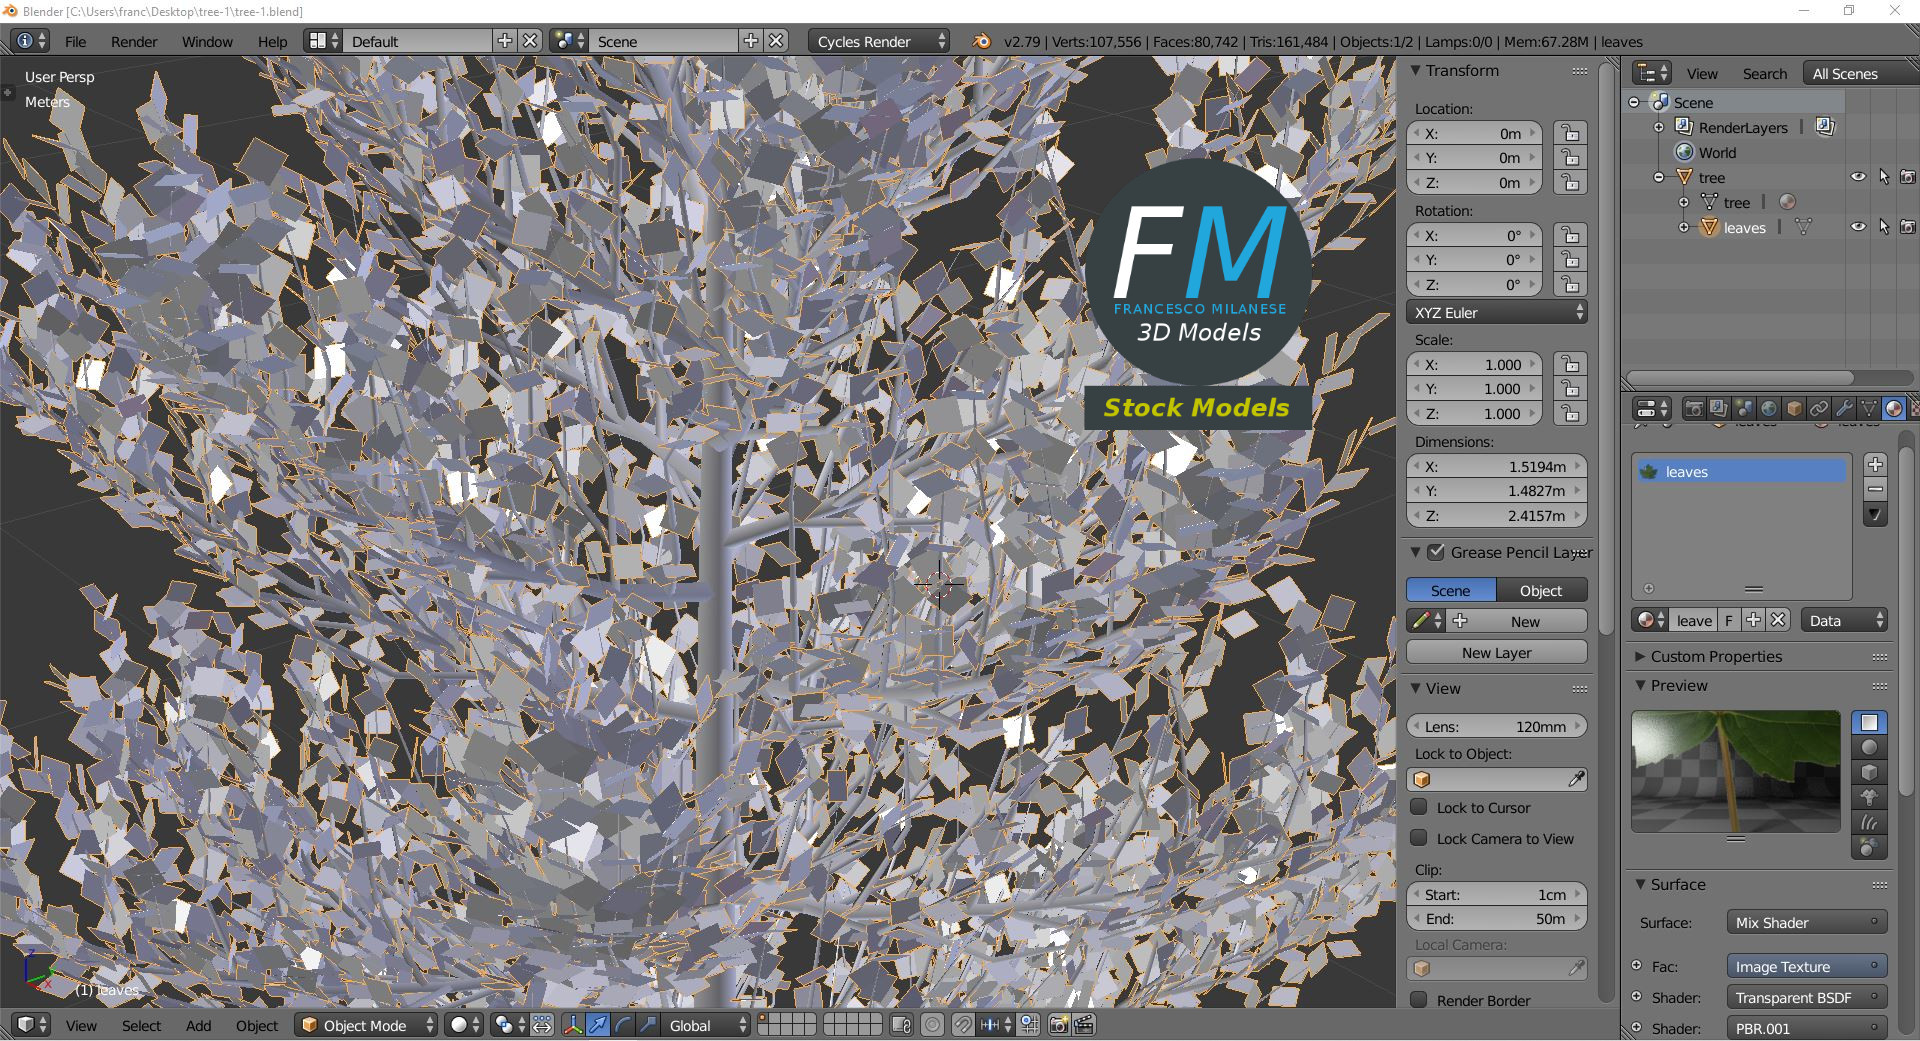Viewport: 1920px width, 1041px height.
Task: Open the Object properties cube tab
Action: coord(1794,408)
